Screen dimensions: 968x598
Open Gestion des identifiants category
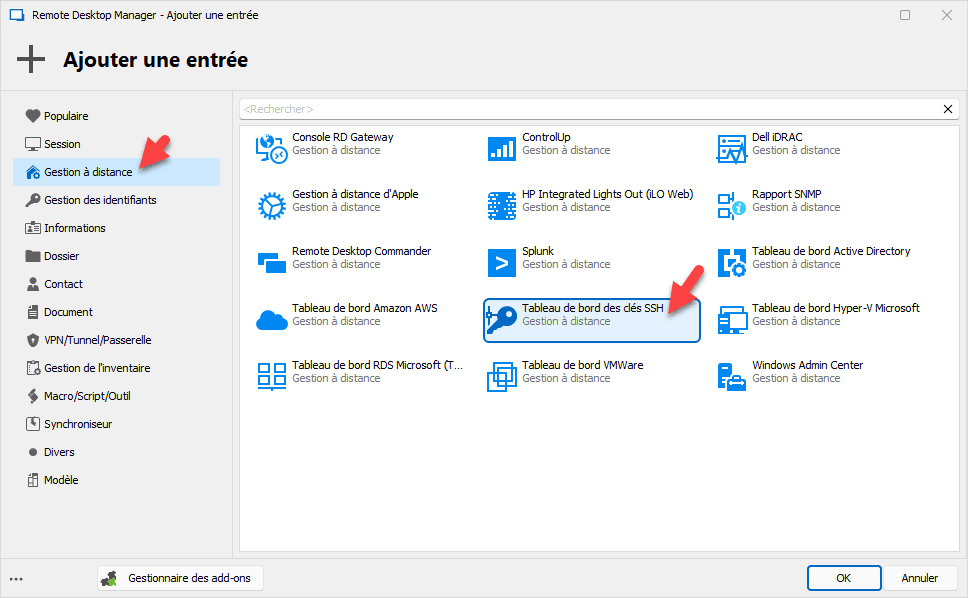click(x=100, y=200)
